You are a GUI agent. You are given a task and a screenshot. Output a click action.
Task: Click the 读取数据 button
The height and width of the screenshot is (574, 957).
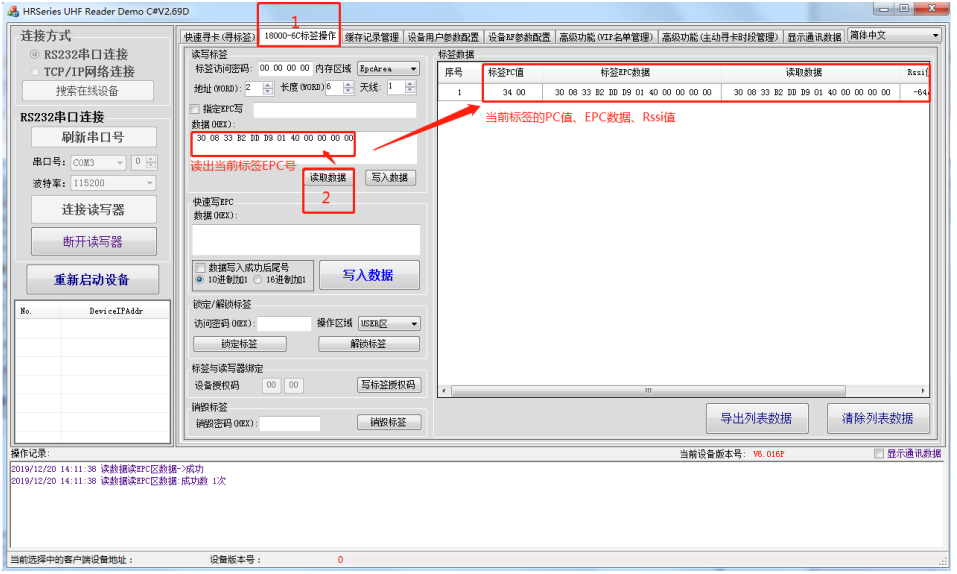(x=328, y=178)
